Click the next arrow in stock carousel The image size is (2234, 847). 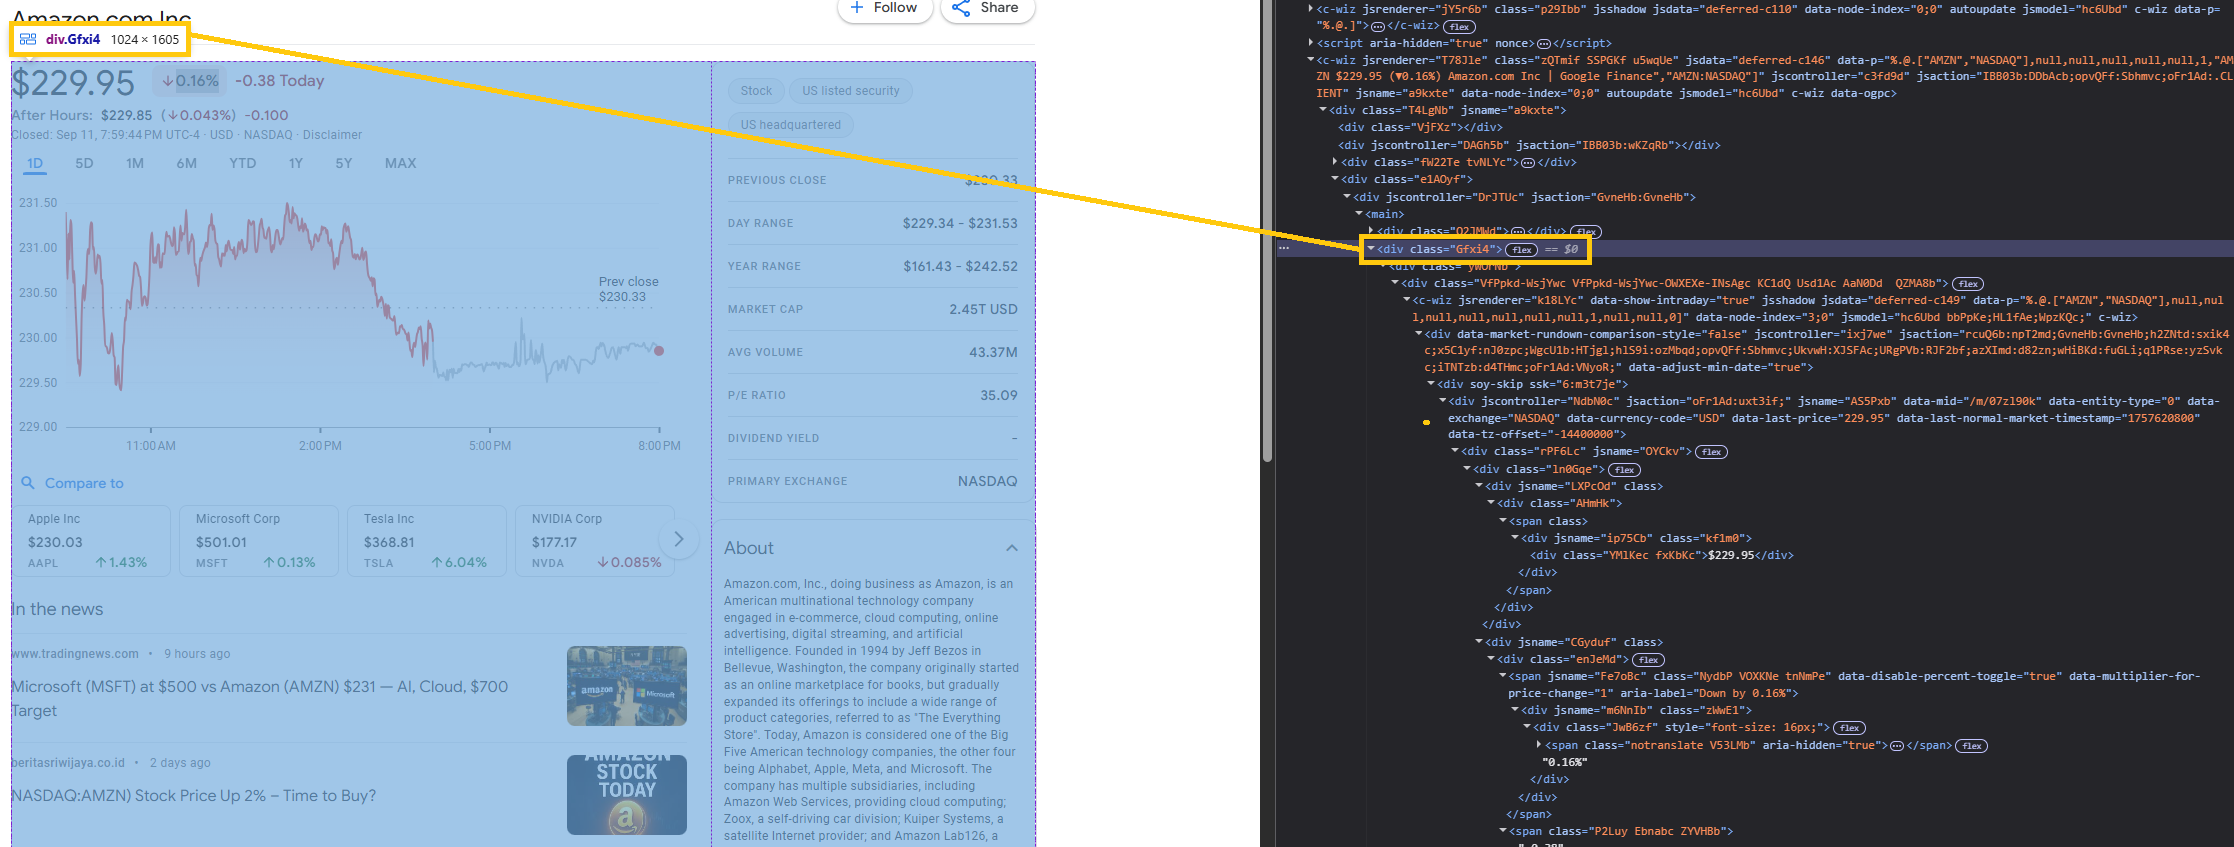coord(679,540)
